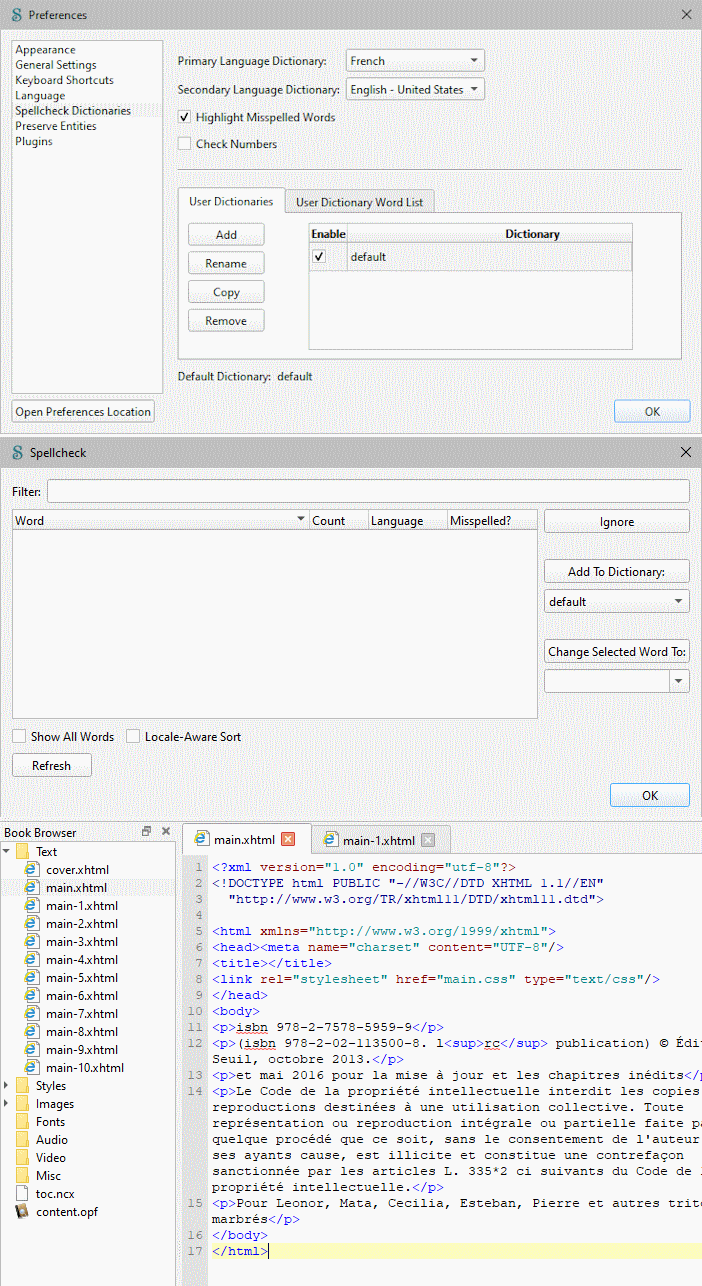Enable the Check Numbers checkbox
Image resolution: width=702 pixels, height=1286 pixels.
click(x=184, y=144)
